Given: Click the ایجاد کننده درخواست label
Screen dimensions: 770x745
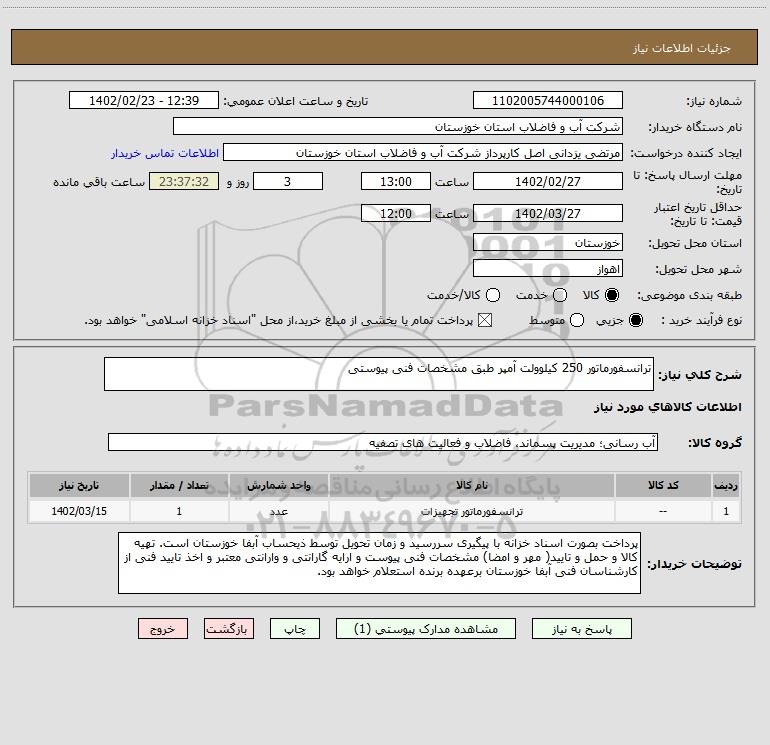Looking at the screenshot, I should click(x=686, y=153).
